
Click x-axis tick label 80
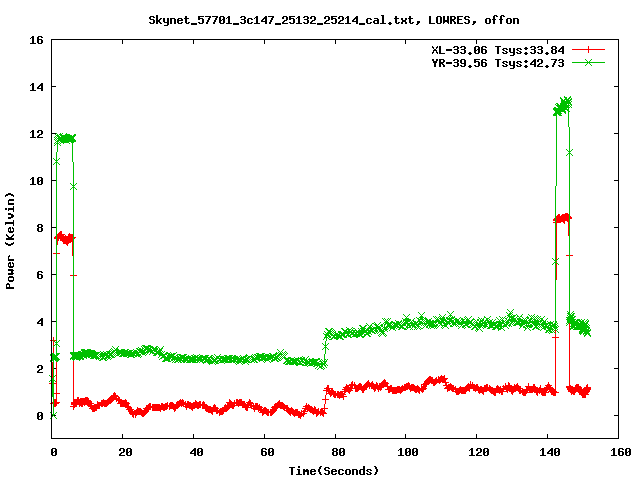pyautogui.click(x=338, y=452)
